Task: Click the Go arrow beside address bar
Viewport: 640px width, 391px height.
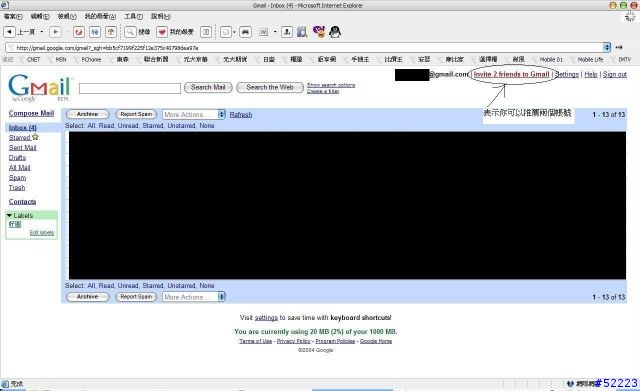Action: pos(619,47)
